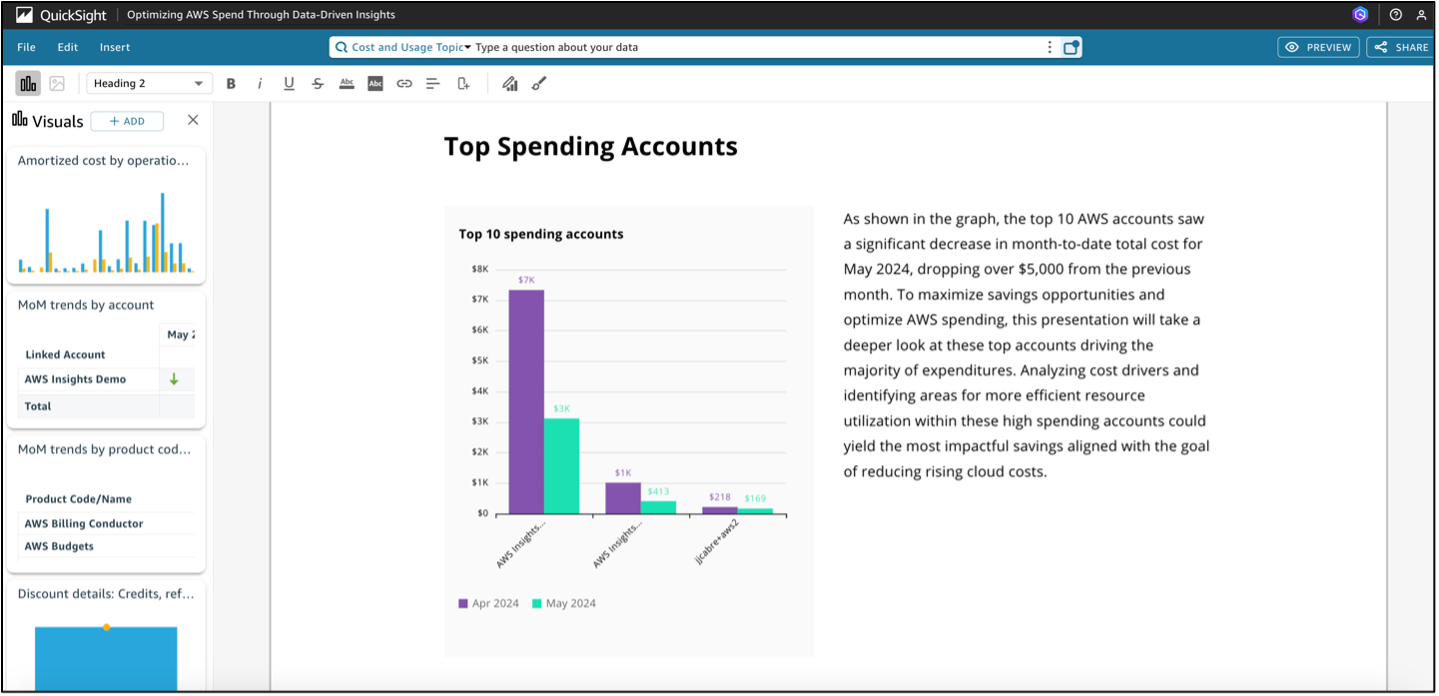This screenshot has height=696, width=1439.
Task: Click the + ADD visuals button
Action: pos(127,121)
